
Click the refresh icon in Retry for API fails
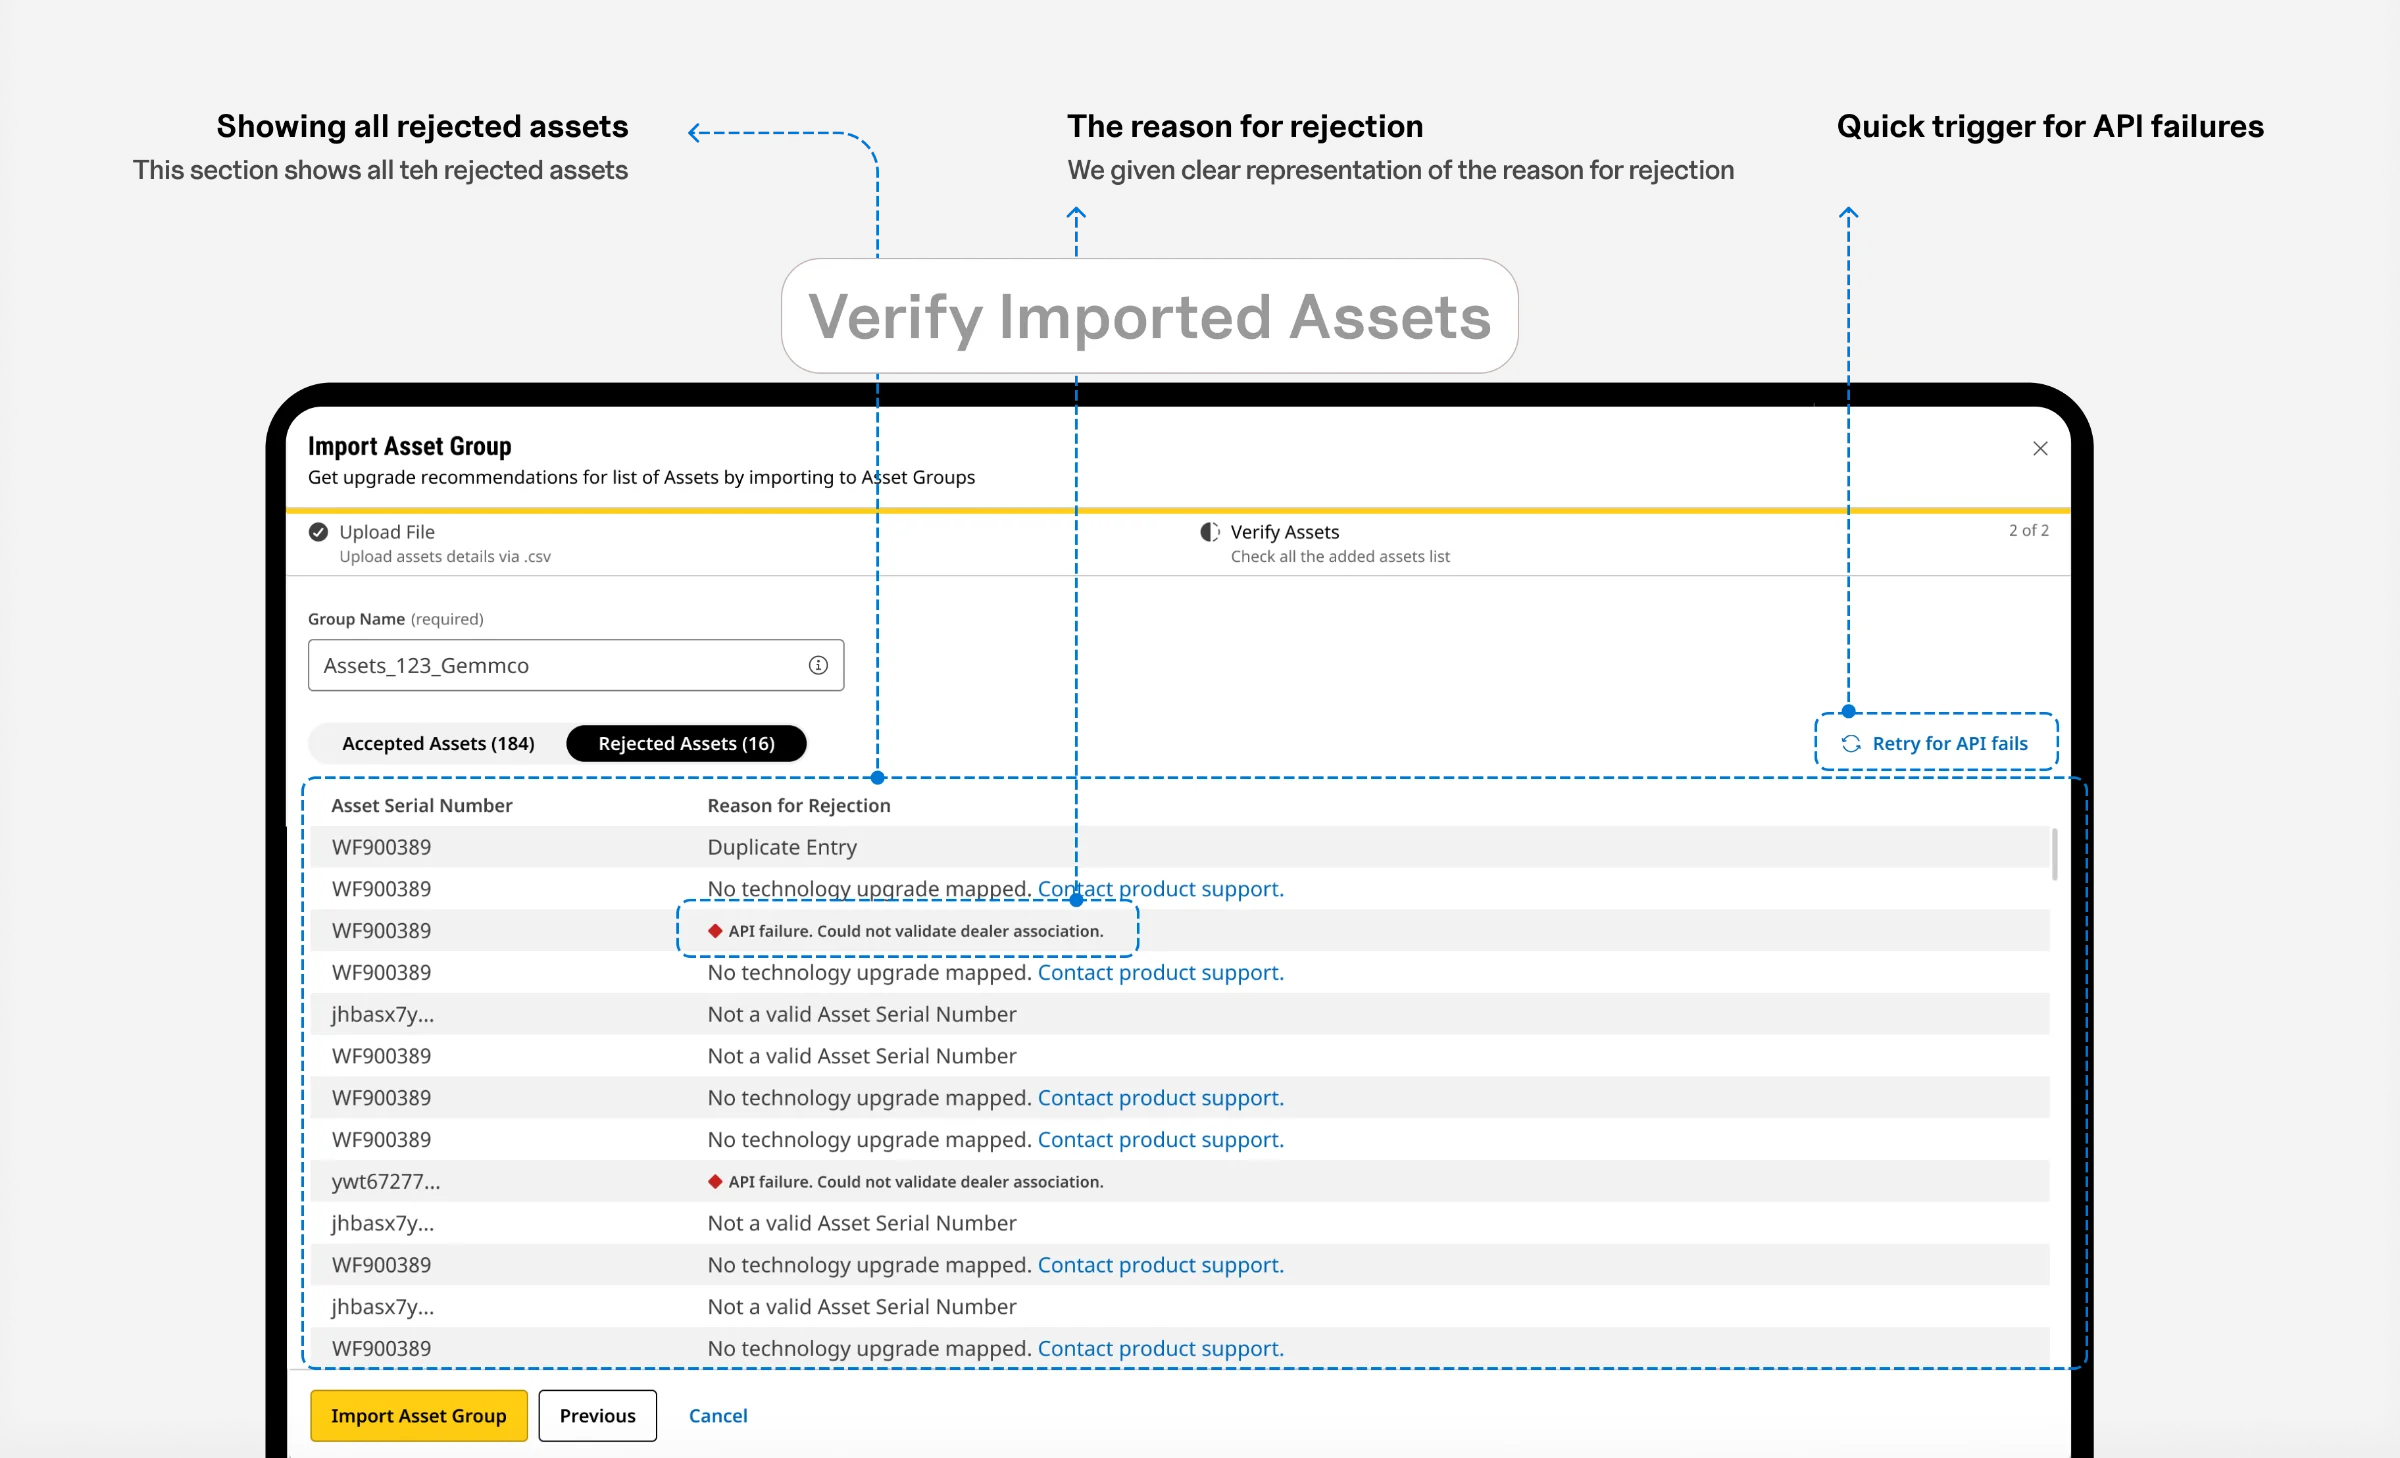pos(1851,743)
